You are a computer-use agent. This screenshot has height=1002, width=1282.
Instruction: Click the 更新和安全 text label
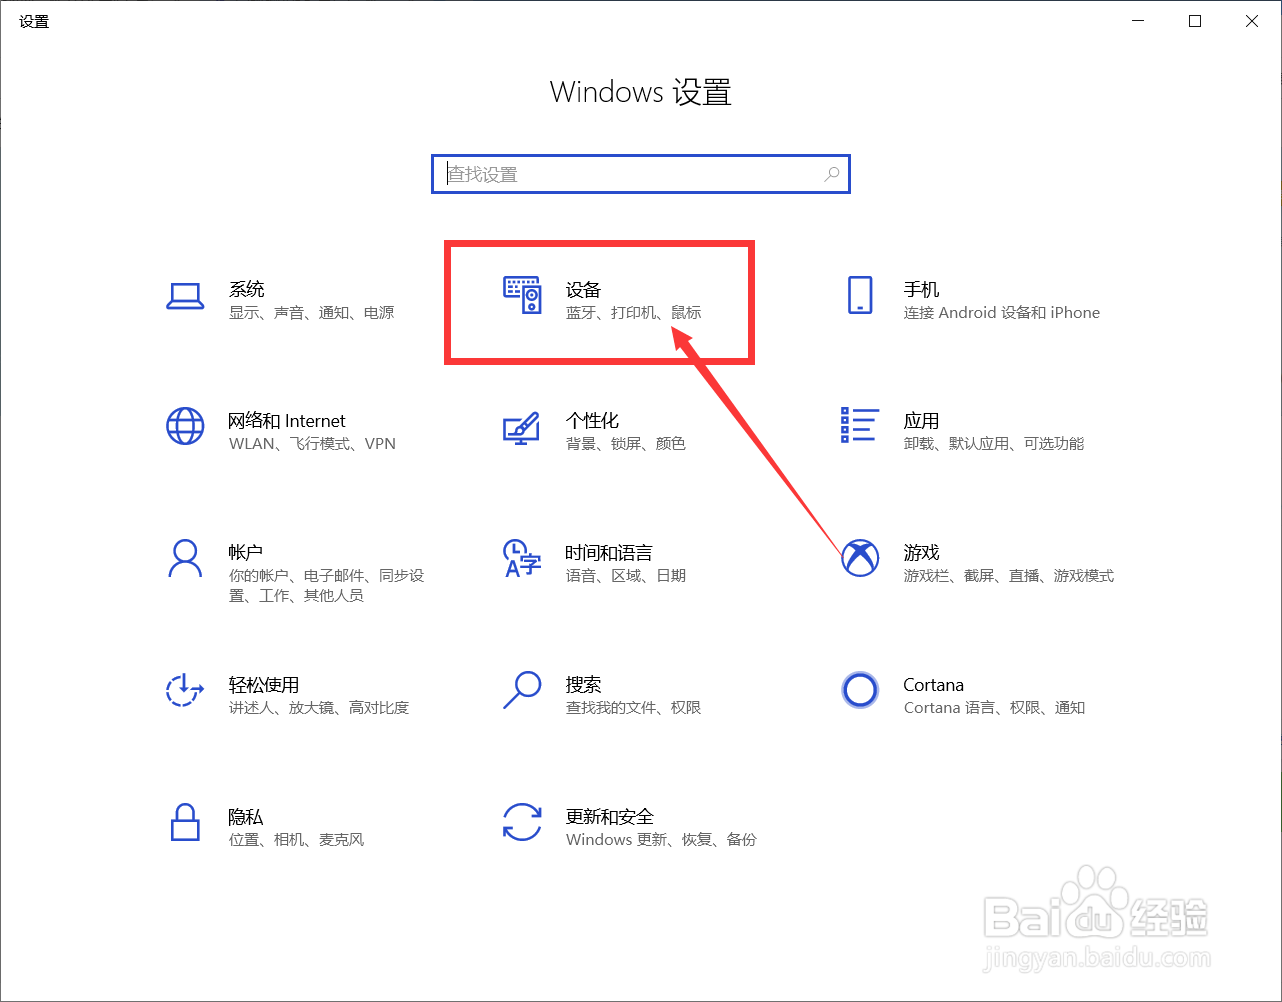(x=610, y=816)
